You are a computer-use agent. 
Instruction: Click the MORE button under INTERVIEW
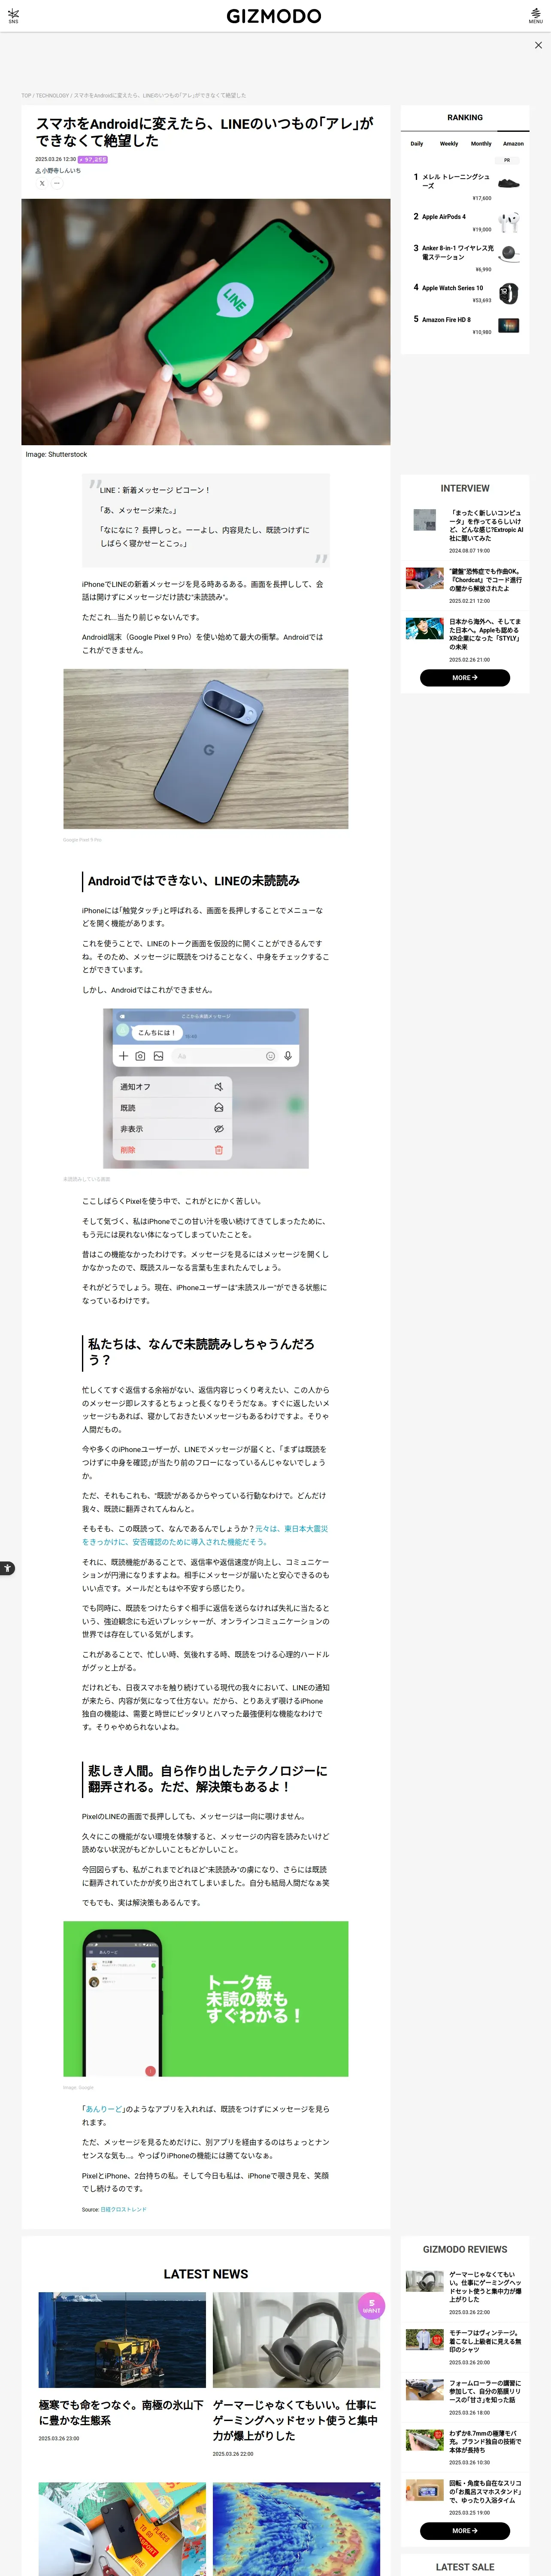coord(465,678)
